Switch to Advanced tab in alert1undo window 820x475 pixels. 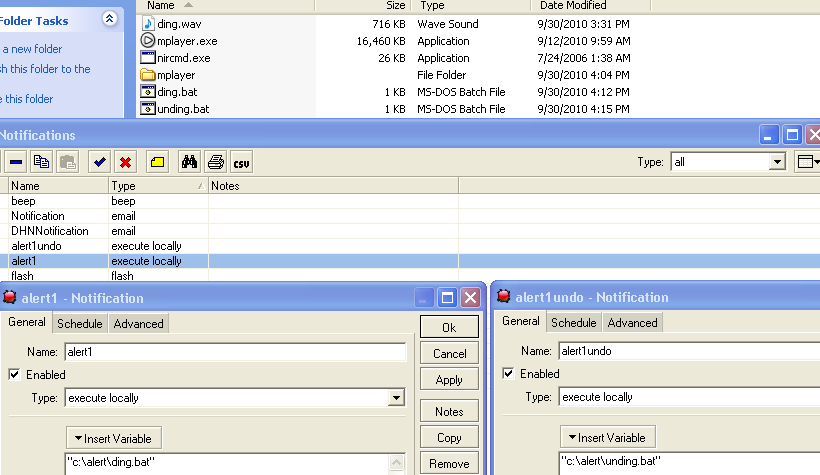pyautogui.click(x=632, y=323)
